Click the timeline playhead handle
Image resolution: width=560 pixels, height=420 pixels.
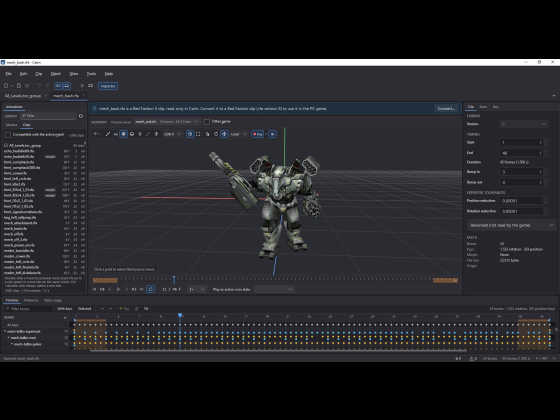coord(180,315)
